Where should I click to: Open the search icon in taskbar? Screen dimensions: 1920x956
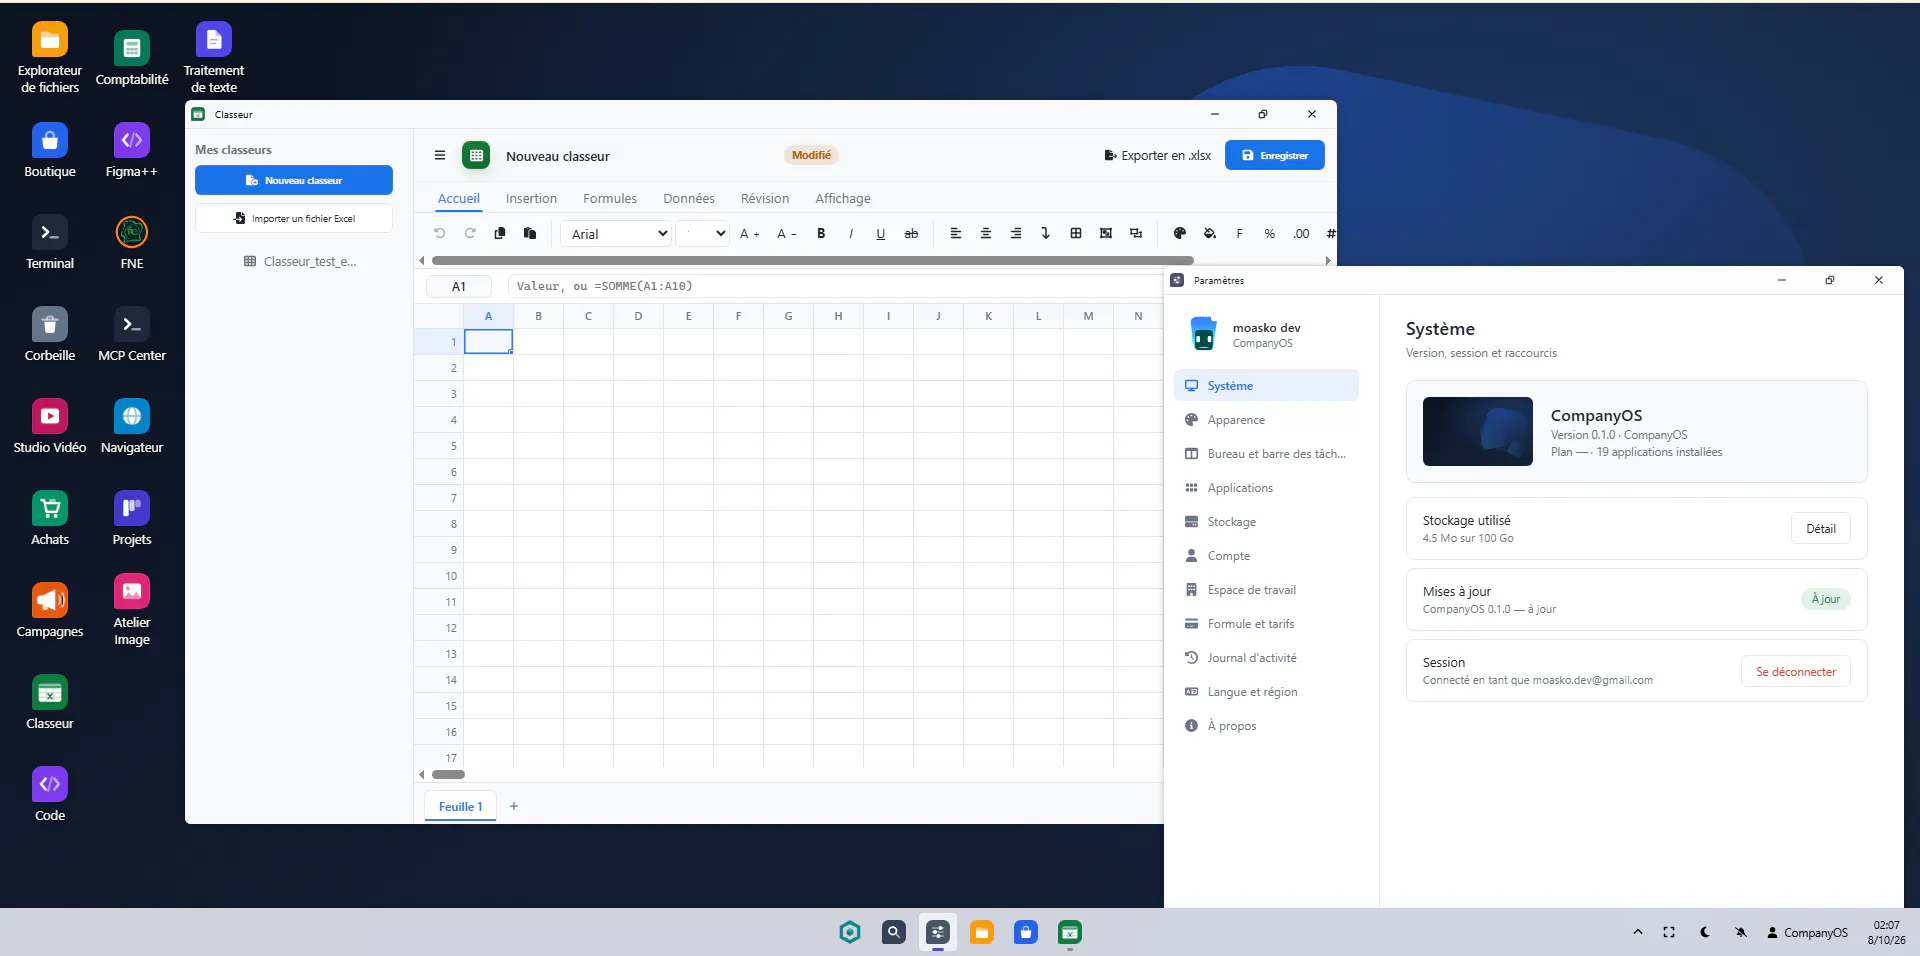pos(894,932)
